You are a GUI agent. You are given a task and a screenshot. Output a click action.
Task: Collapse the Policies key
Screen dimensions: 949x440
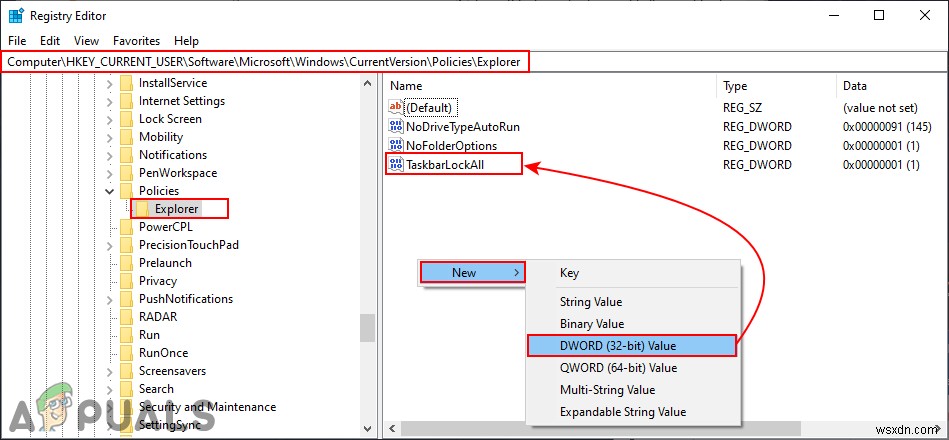(x=110, y=191)
